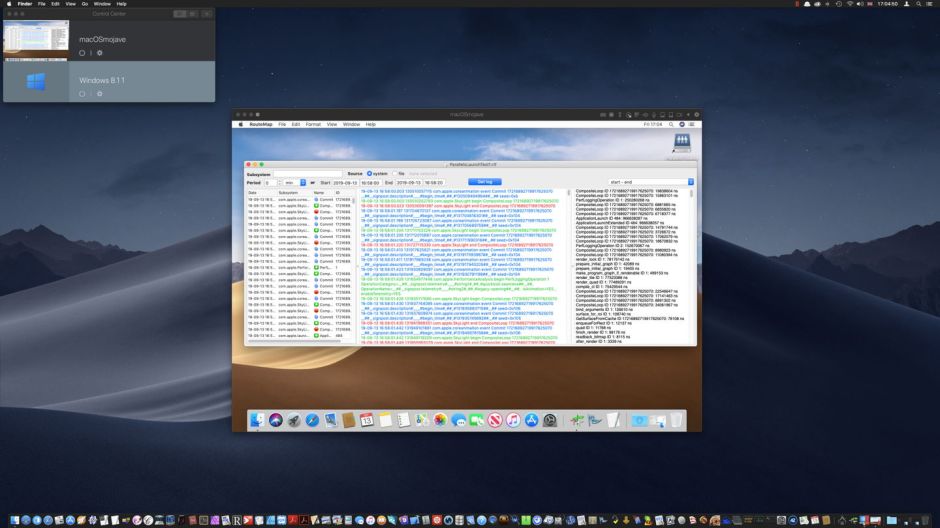Open the period unit min dropdown

293,183
